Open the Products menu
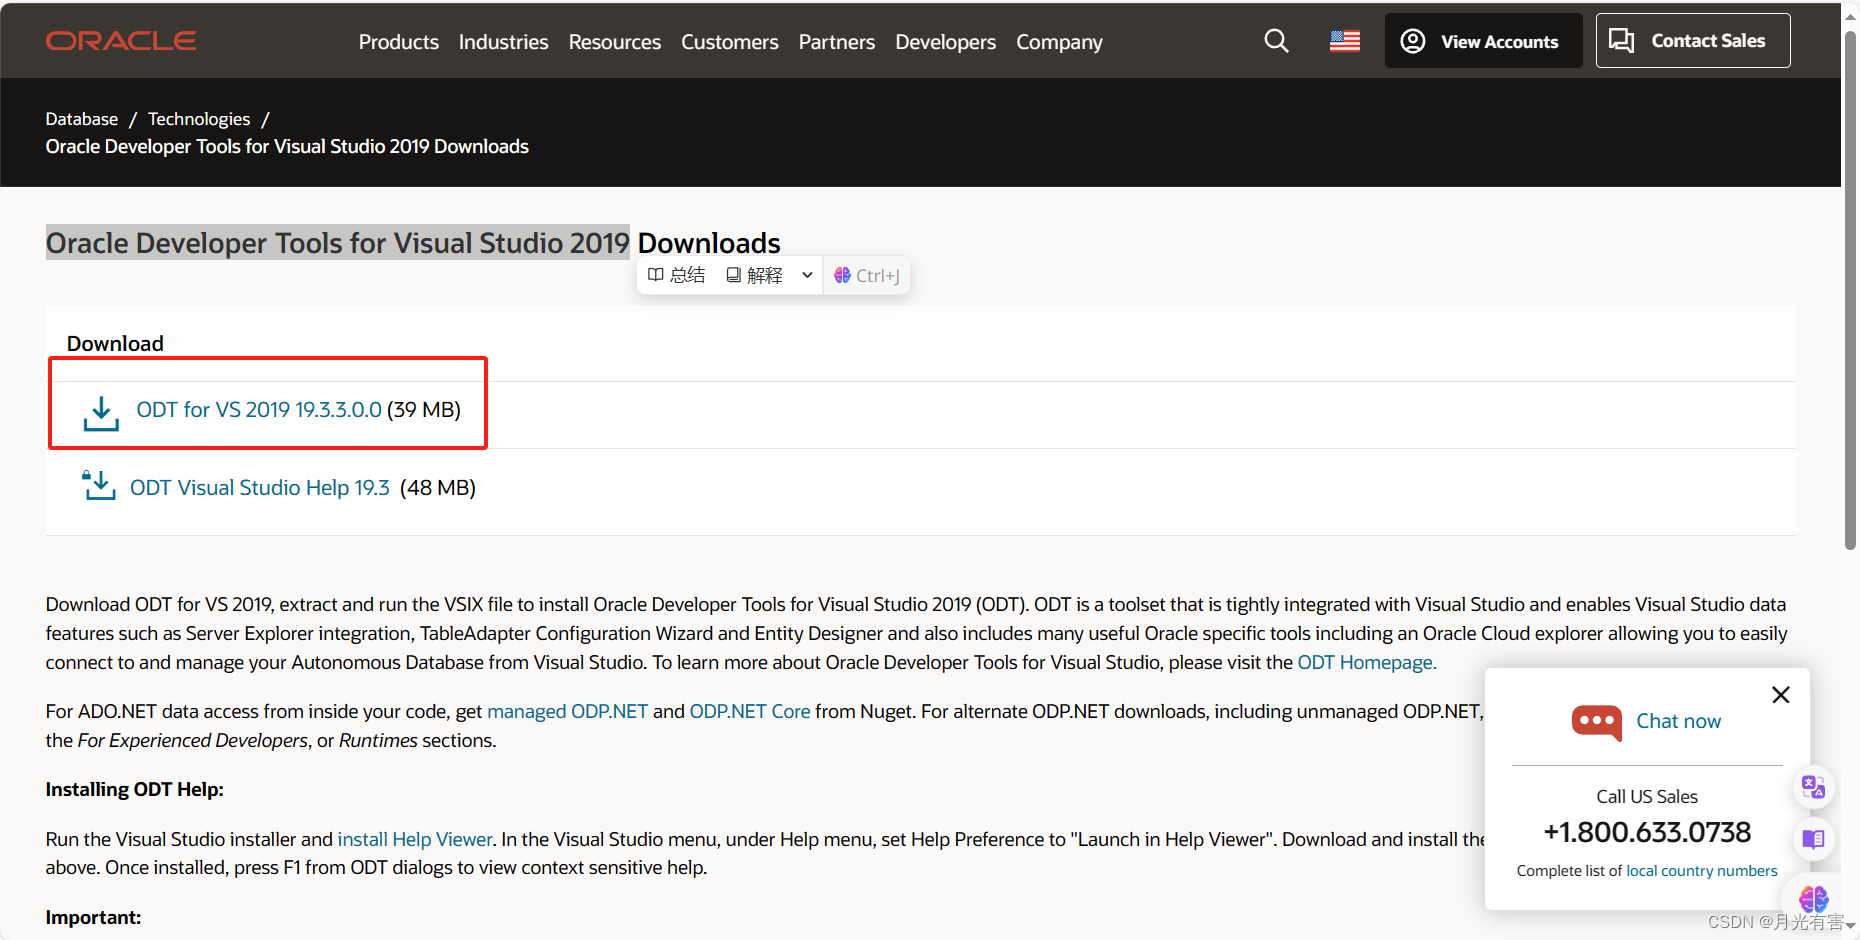Viewport: 1860px width, 940px height. coord(398,42)
